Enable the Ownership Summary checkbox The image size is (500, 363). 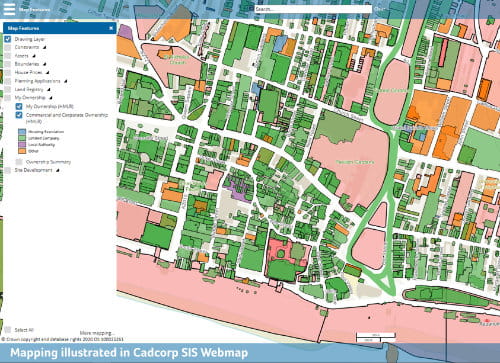pyautogui.click(x=19, y=162)
